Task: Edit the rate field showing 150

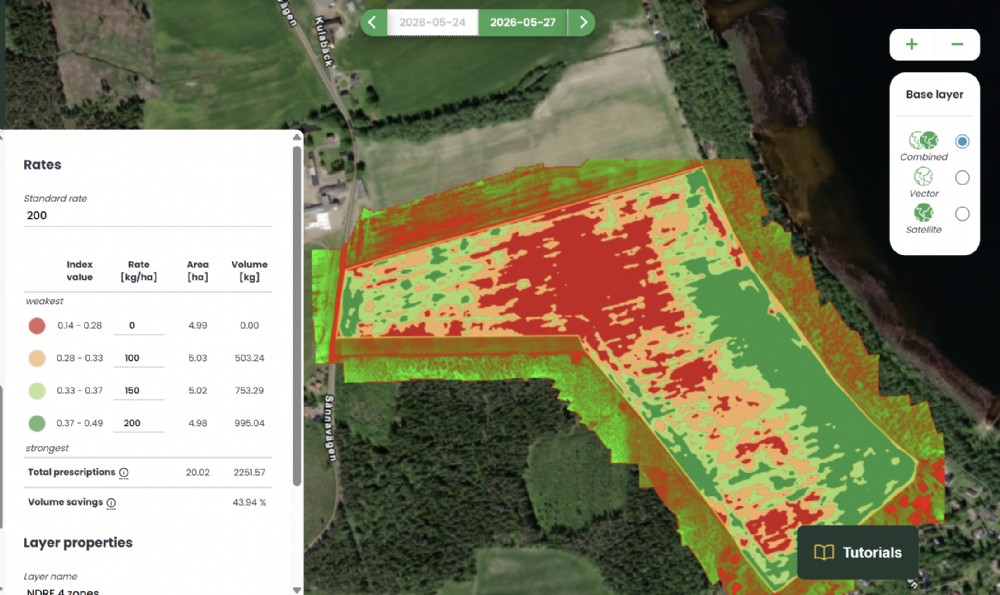Action: click(x=139, y=390)
